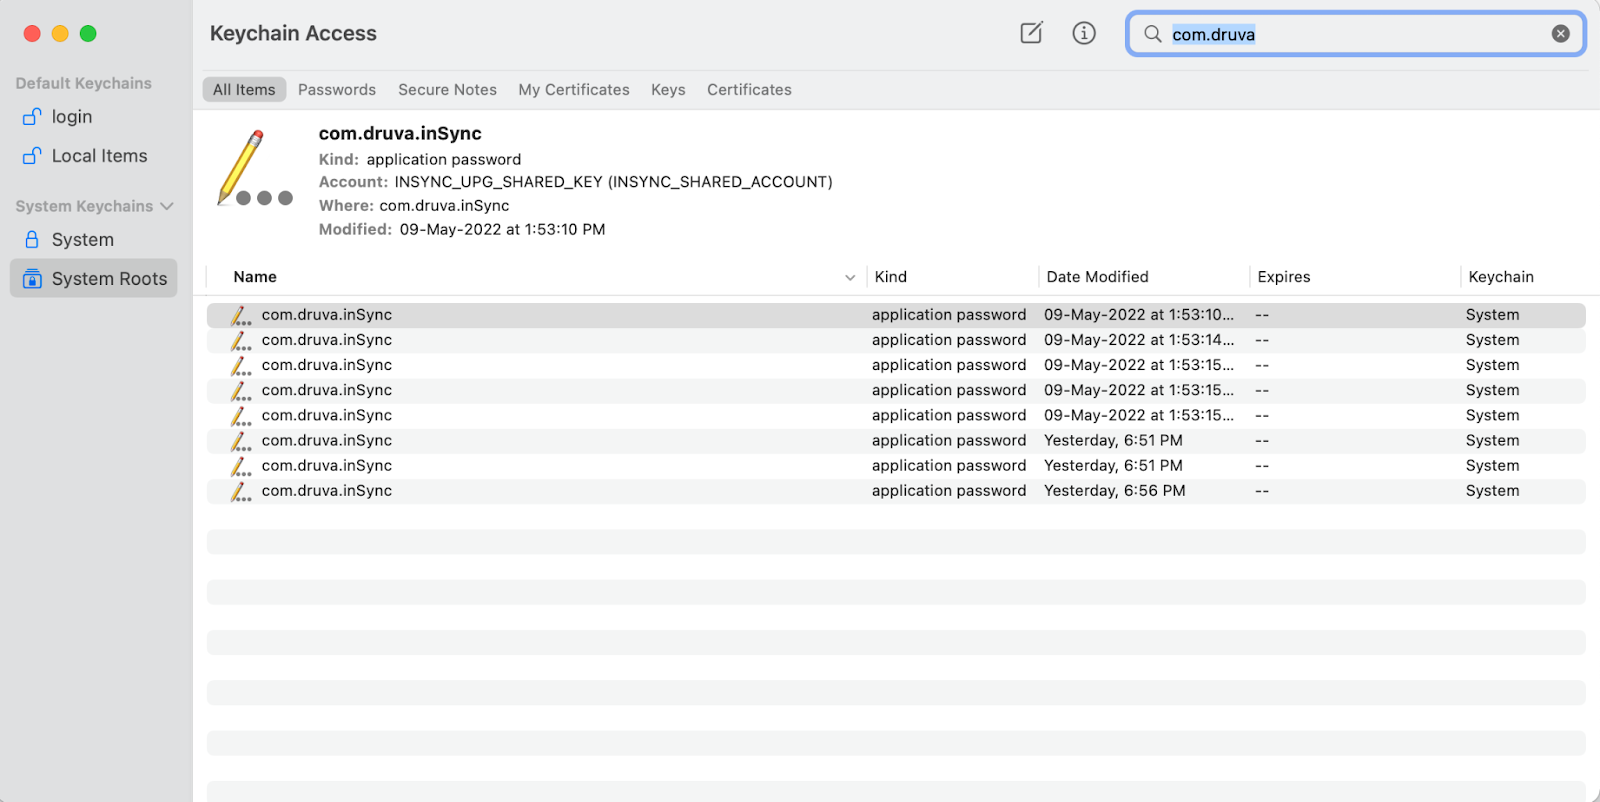This screenshot has height=802, width=1600.
Task: Click the magnifier icon in the search field
Action: 1153,34
